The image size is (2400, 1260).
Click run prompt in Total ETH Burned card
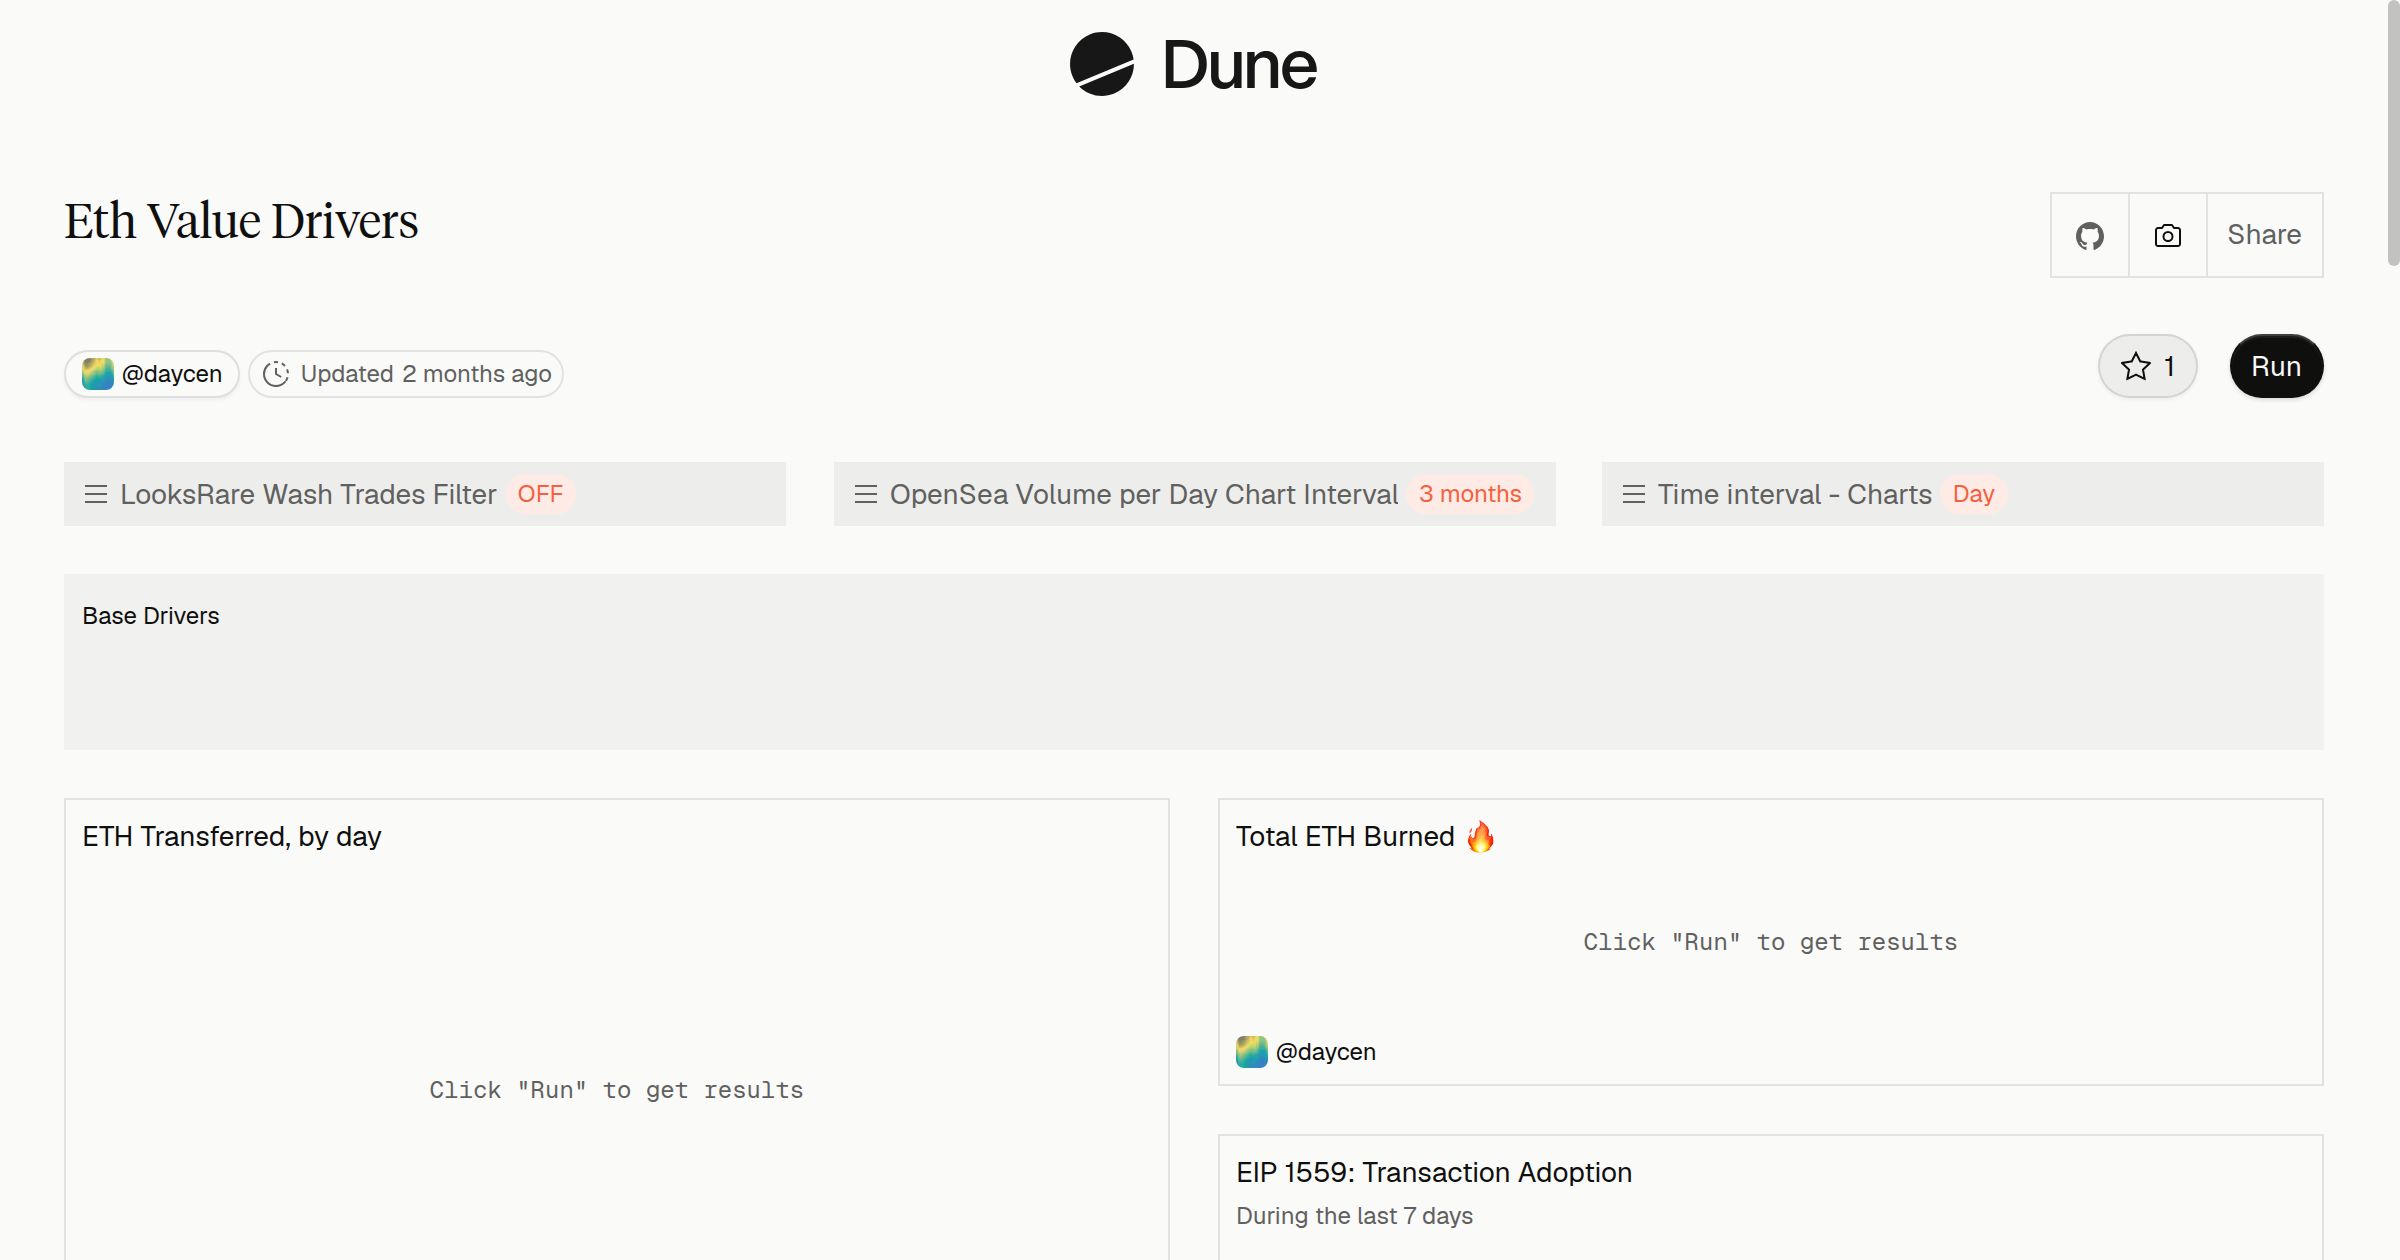pyautogui.click(x=1770, y=942)
